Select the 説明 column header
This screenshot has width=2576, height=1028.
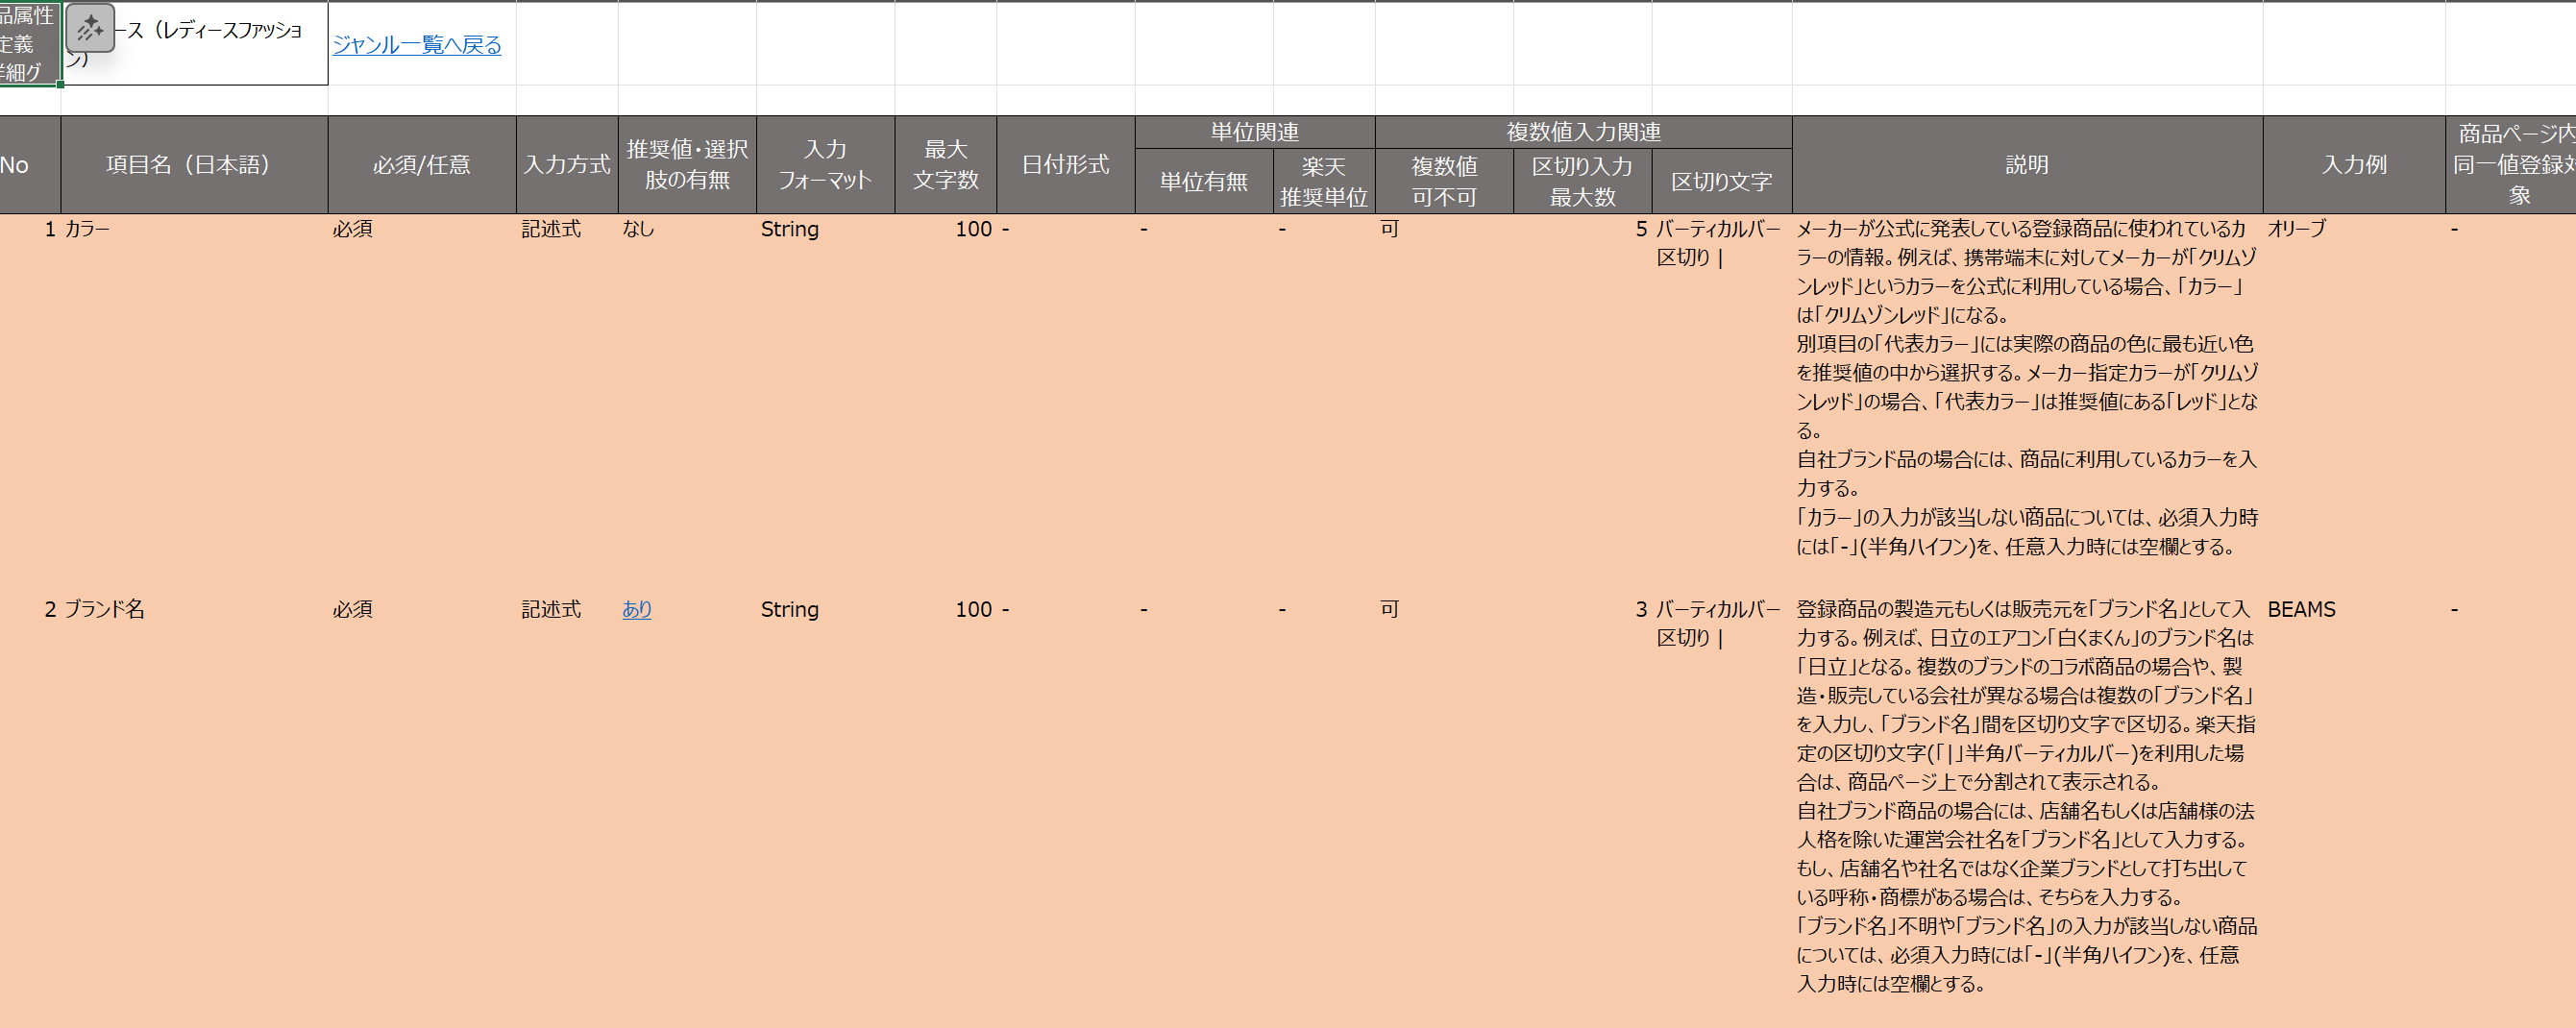pos(2027,165)
